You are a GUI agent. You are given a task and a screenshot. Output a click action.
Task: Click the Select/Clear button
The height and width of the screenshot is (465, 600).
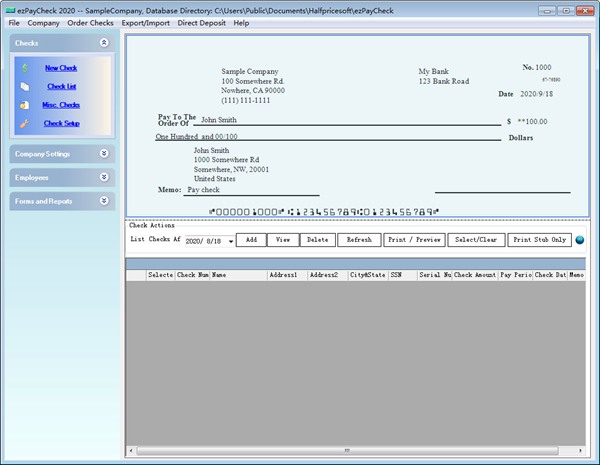(475, 240)
